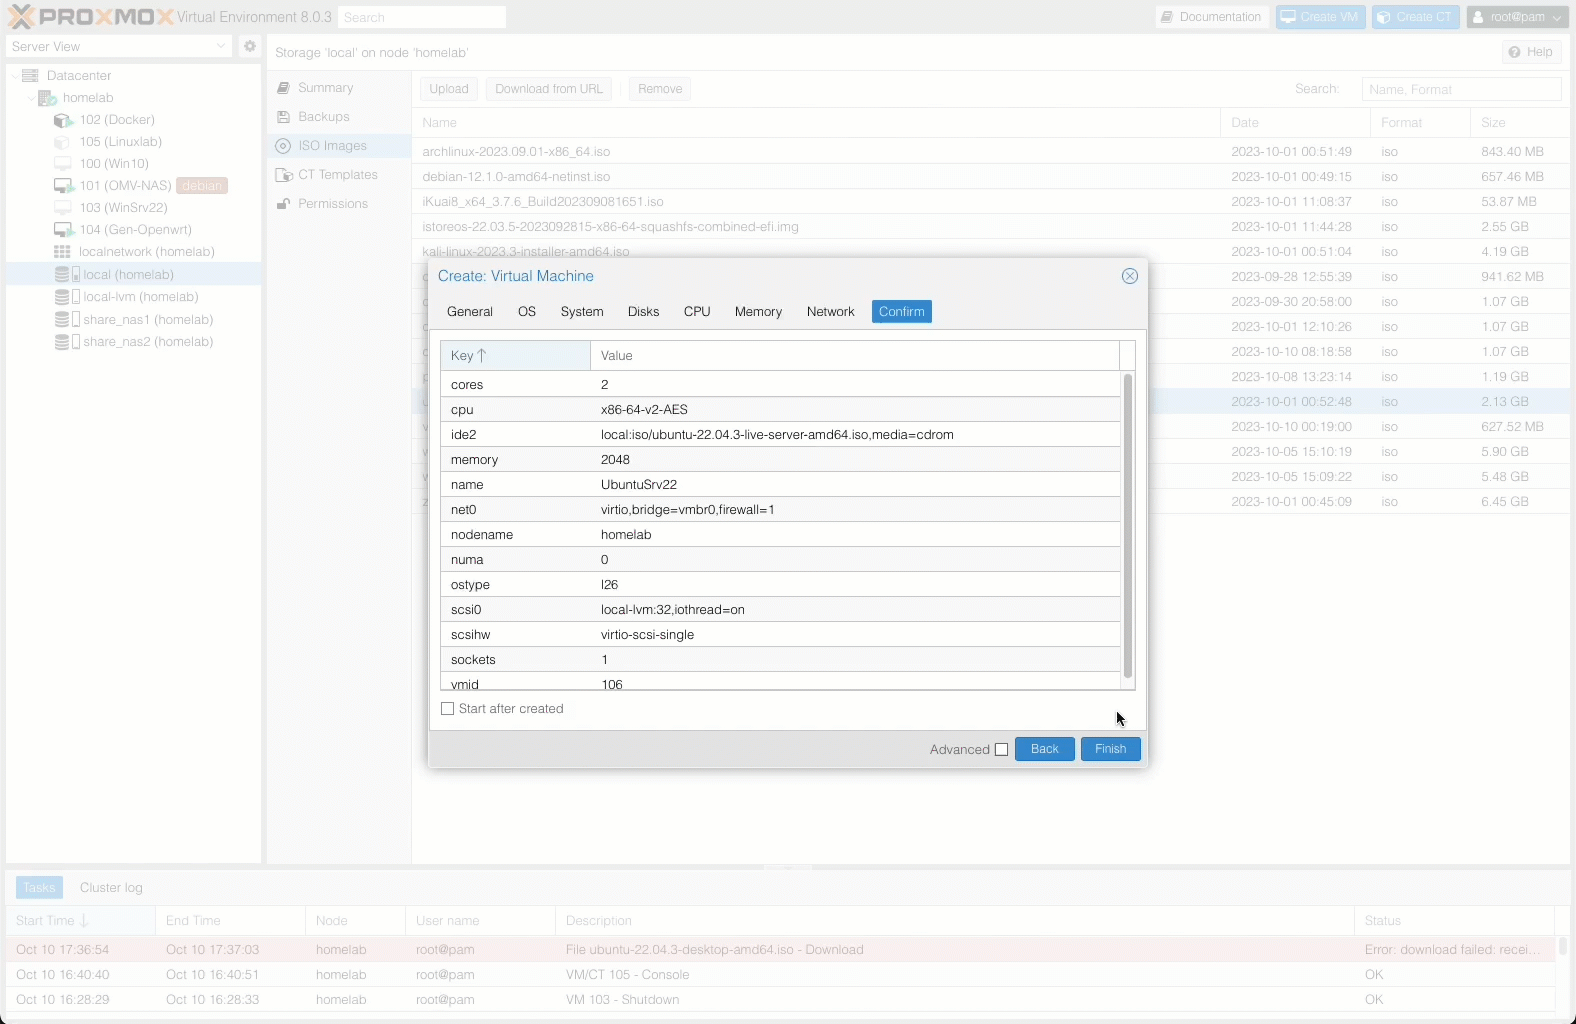Open the Summary panel icon
This screenshot has height=1024, width=1576.
click(283, 88)
